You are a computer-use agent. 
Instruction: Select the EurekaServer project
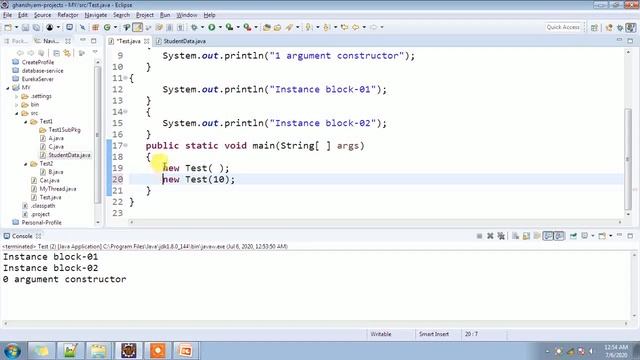(38, 79)
